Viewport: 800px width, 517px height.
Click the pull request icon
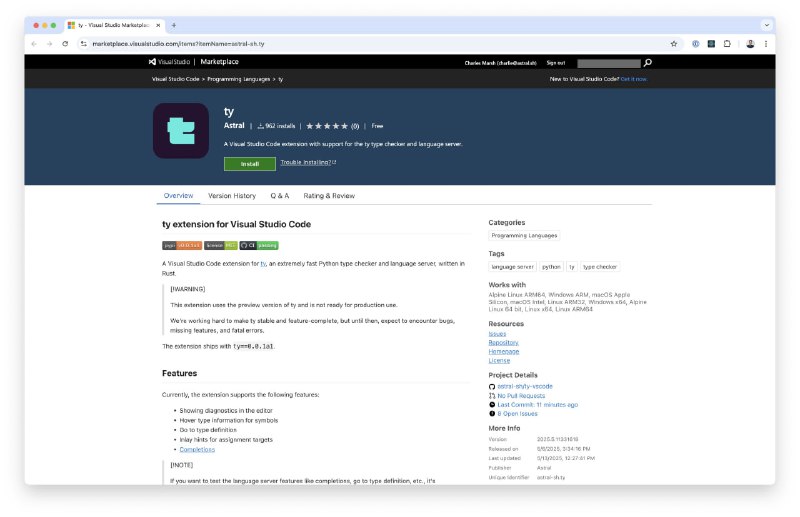492,396
